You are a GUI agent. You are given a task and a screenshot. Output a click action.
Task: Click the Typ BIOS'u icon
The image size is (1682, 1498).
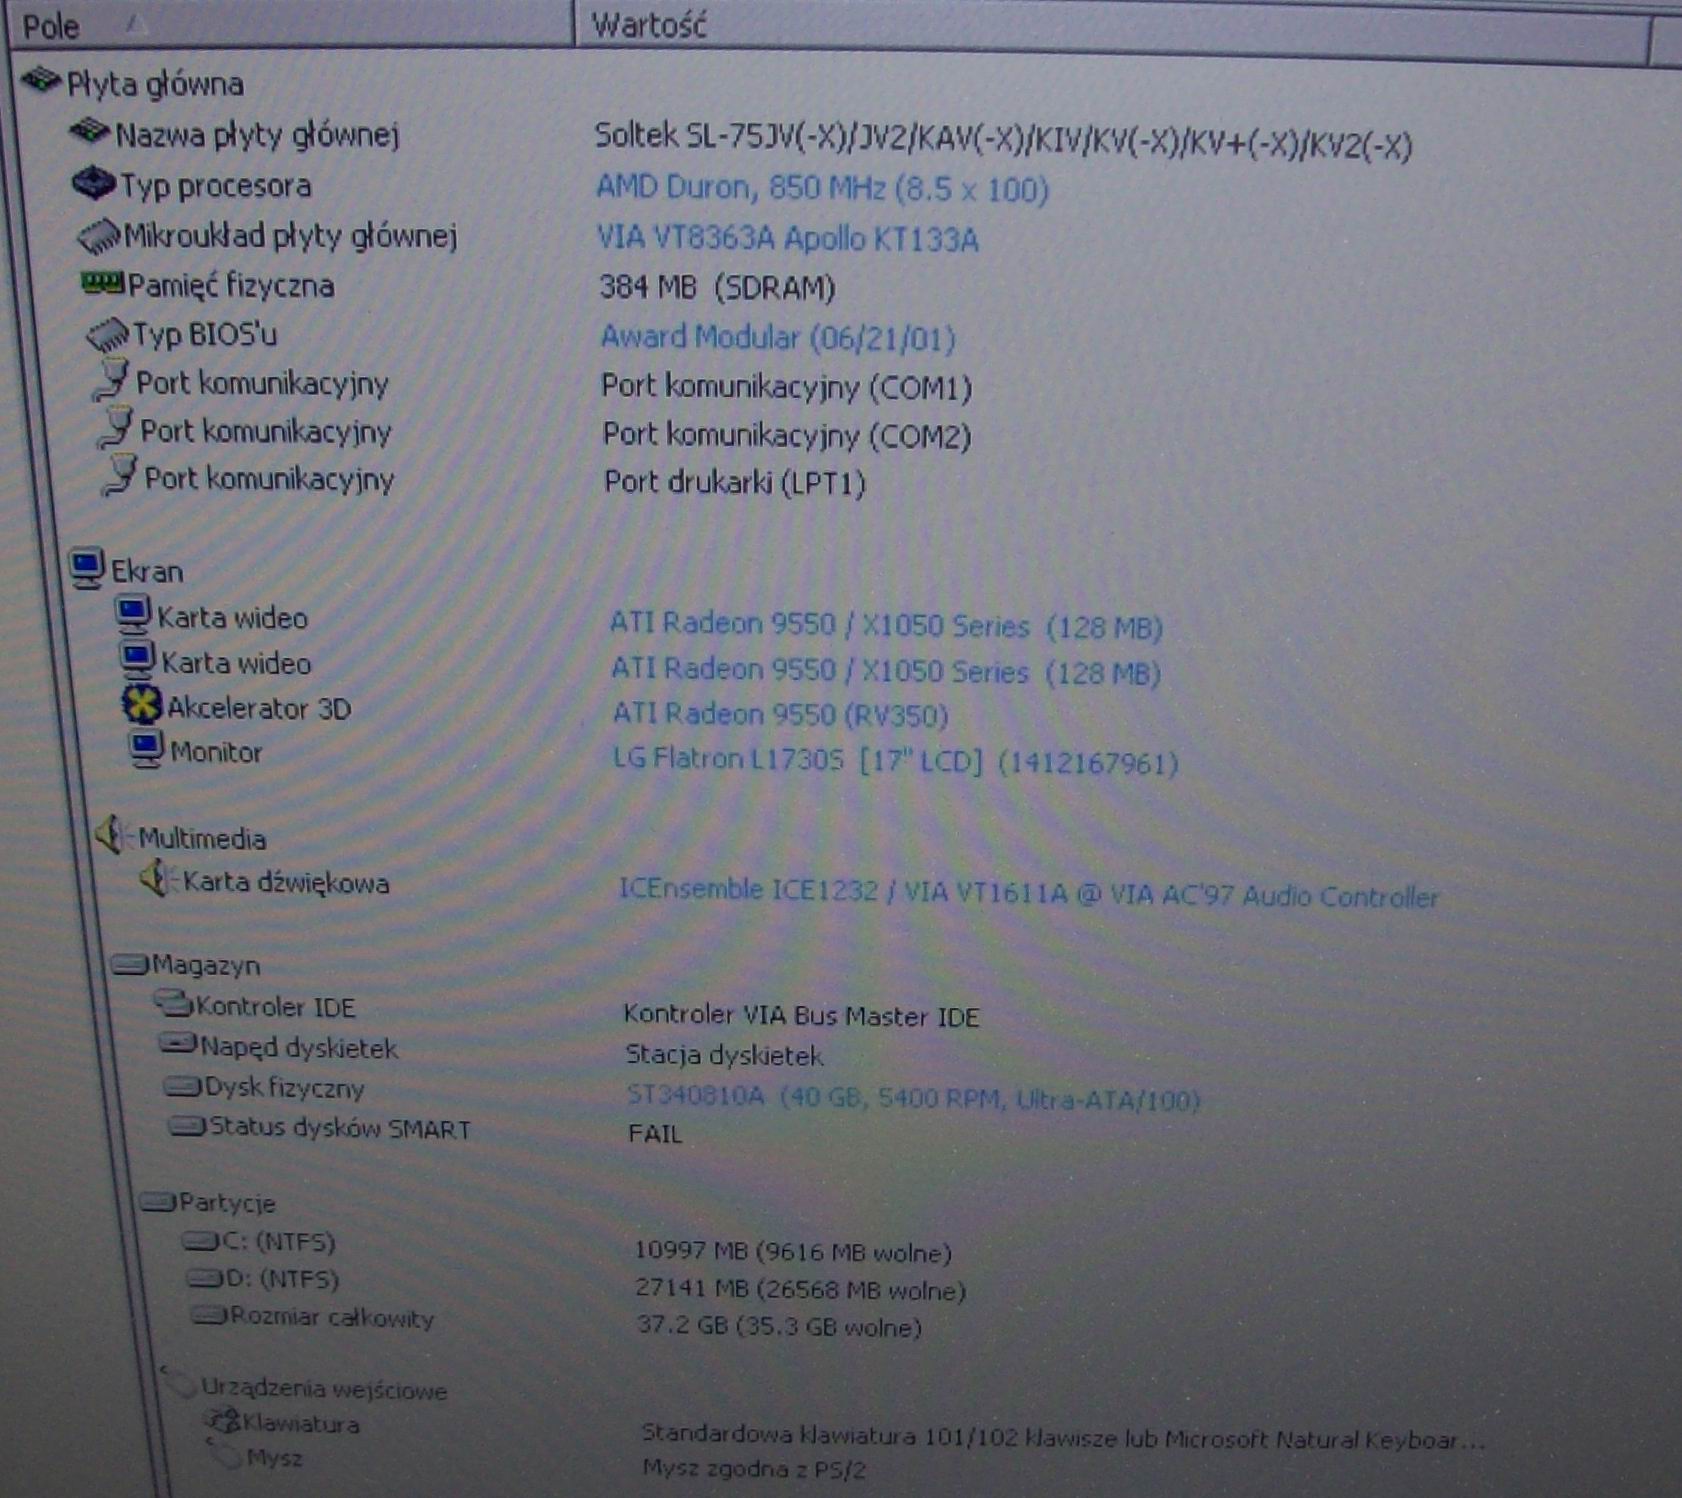point(108,335)
